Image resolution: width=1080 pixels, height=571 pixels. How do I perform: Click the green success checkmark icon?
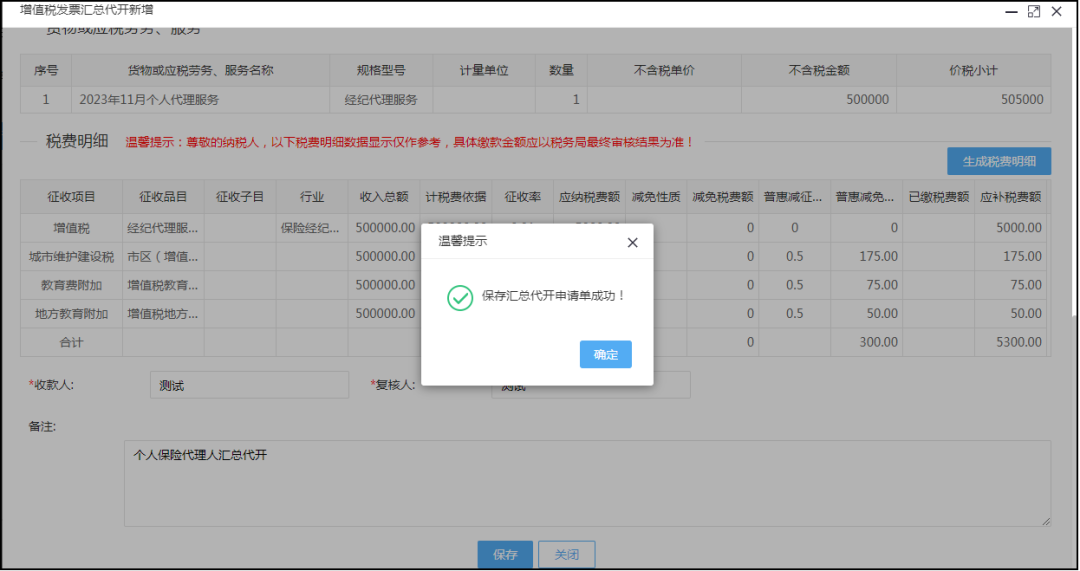pyautogui.click(x=459, y=297)
